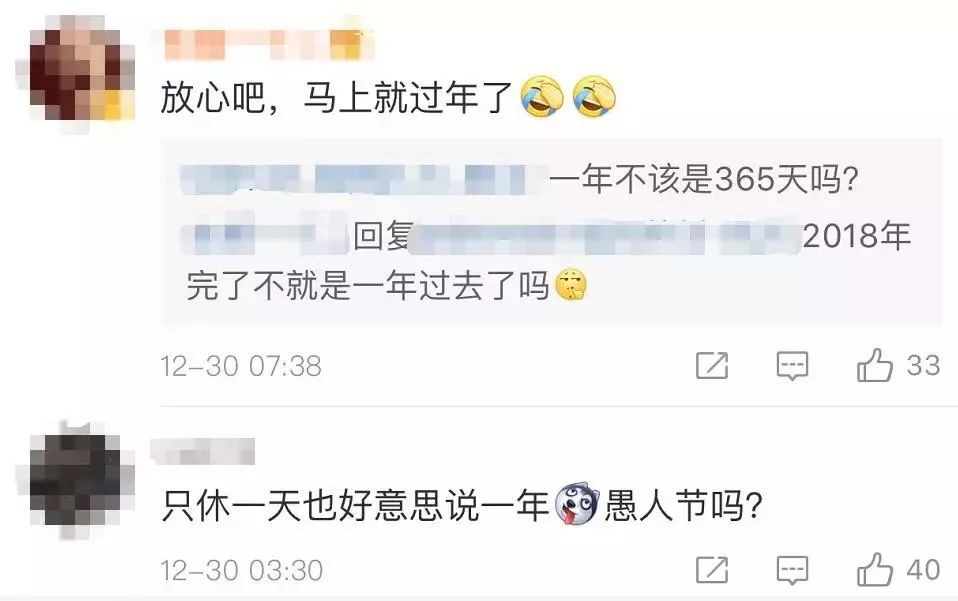Viewport: 958px width, 601px height.
Task: Like the comment with 40 likes
Action: (x=874, y=569)
